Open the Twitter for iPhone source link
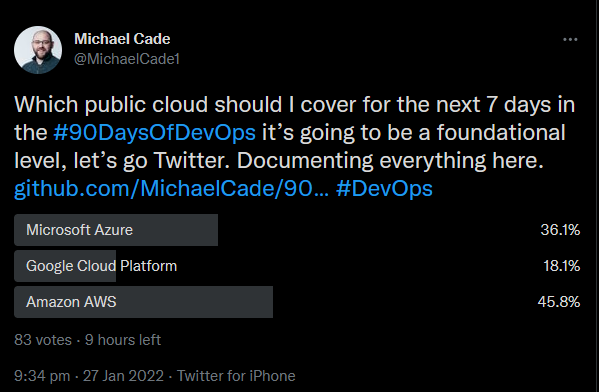The image size is (599, 392). click(x=236, y=376)
